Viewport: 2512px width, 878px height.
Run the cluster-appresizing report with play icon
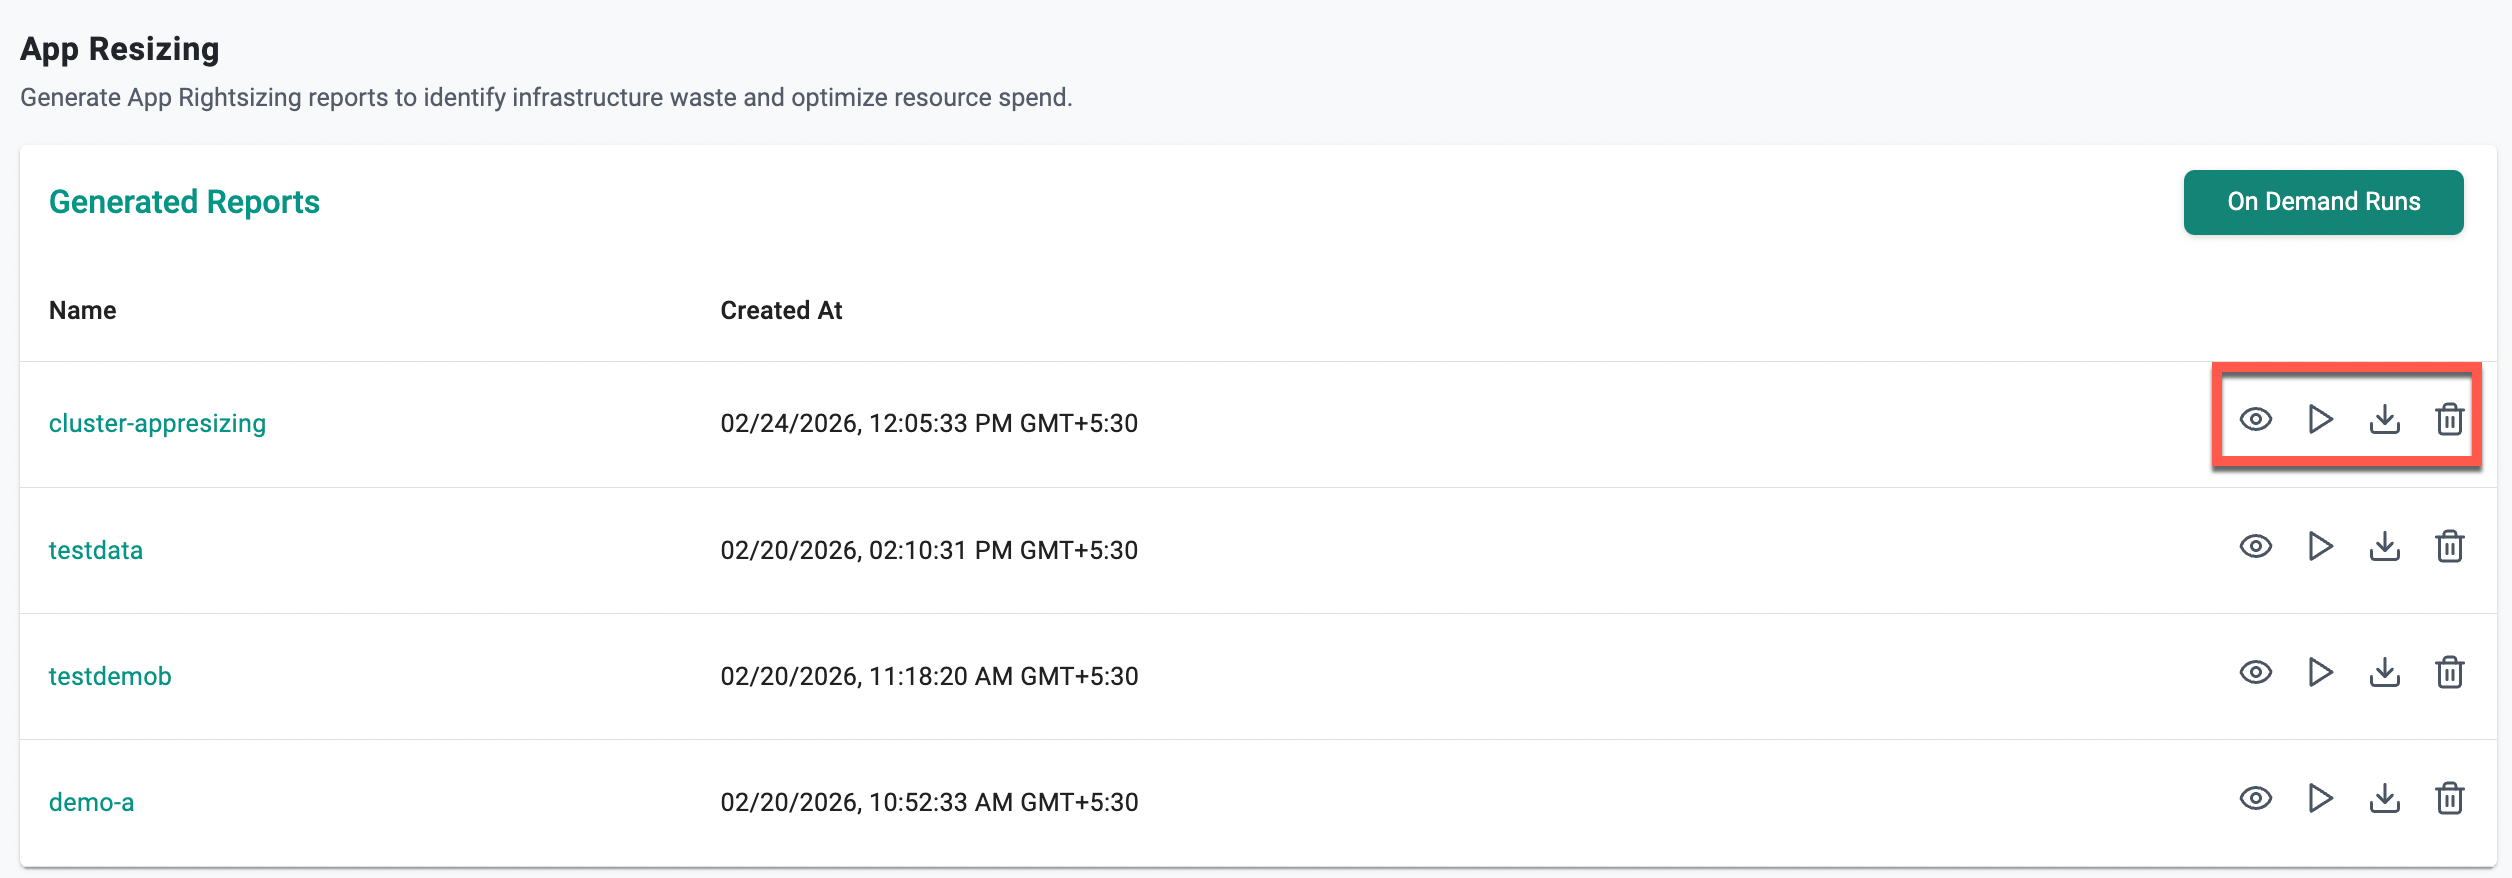point(2320,419)
